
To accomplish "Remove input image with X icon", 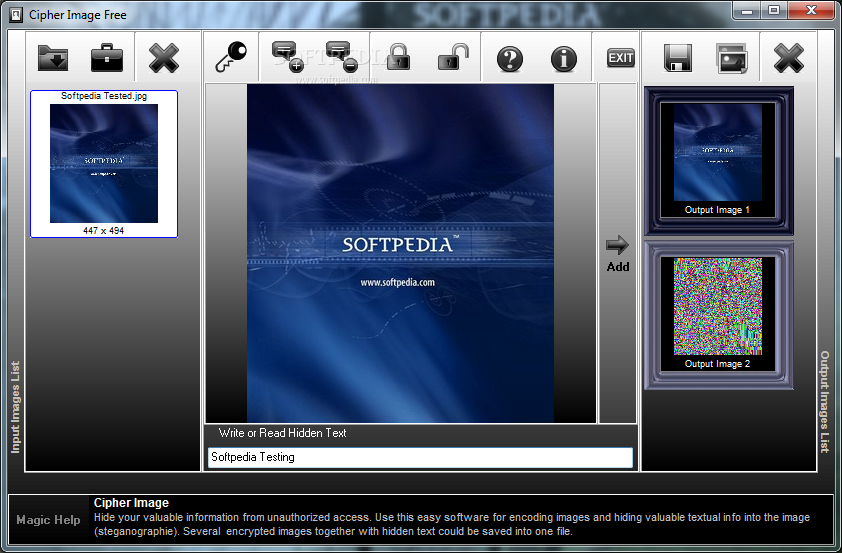I will [163, 58].
